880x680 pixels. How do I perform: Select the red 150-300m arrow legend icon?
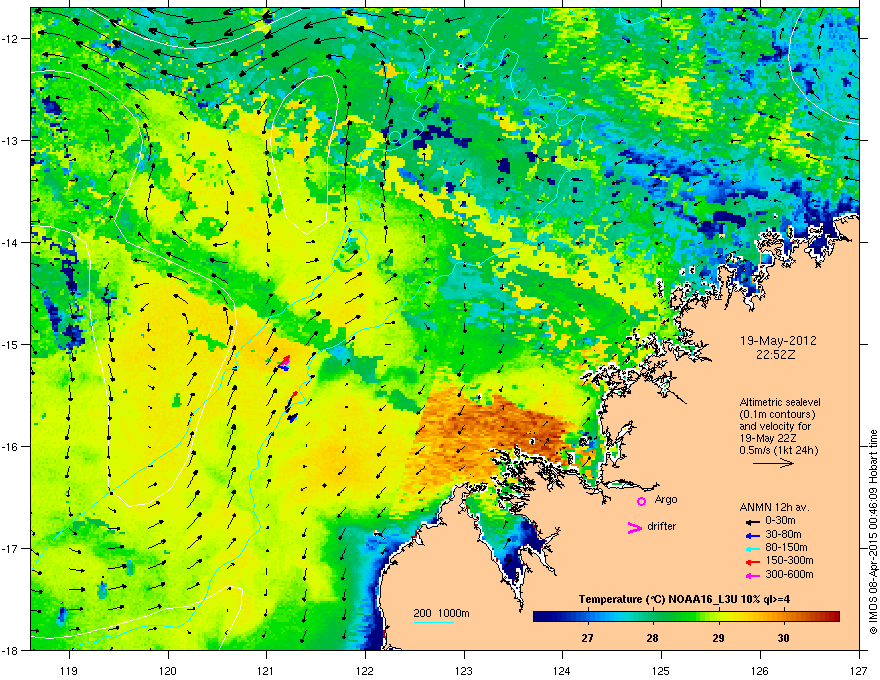752,561
